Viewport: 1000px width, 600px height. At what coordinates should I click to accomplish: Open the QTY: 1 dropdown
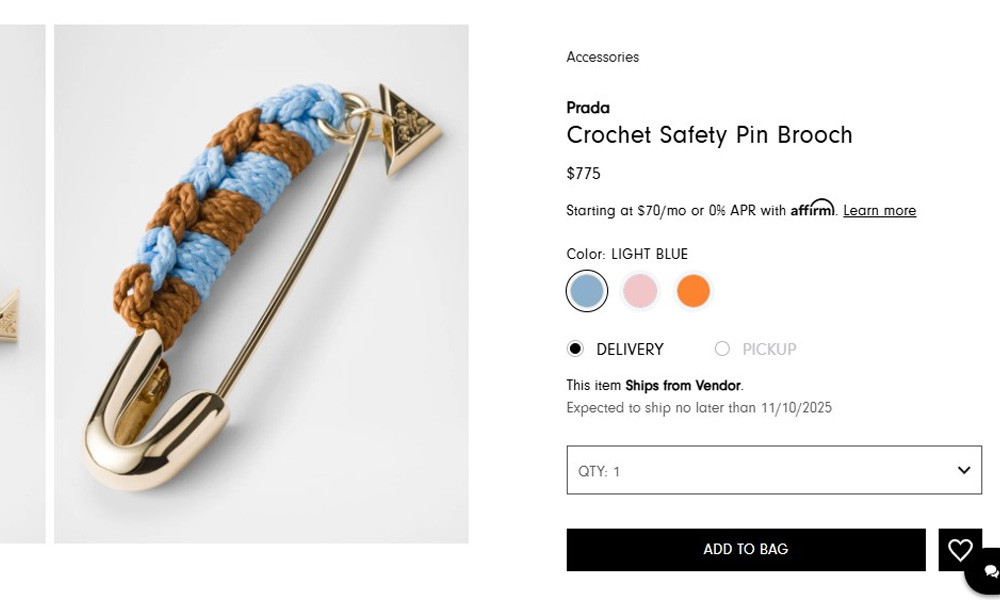point(773,470)
